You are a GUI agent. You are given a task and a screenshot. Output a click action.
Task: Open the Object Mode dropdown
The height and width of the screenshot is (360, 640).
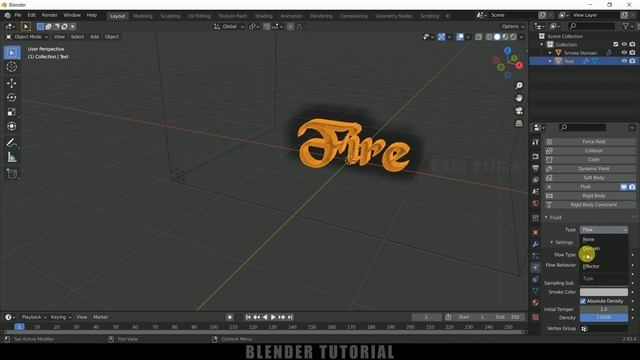(x=27, y=37)
